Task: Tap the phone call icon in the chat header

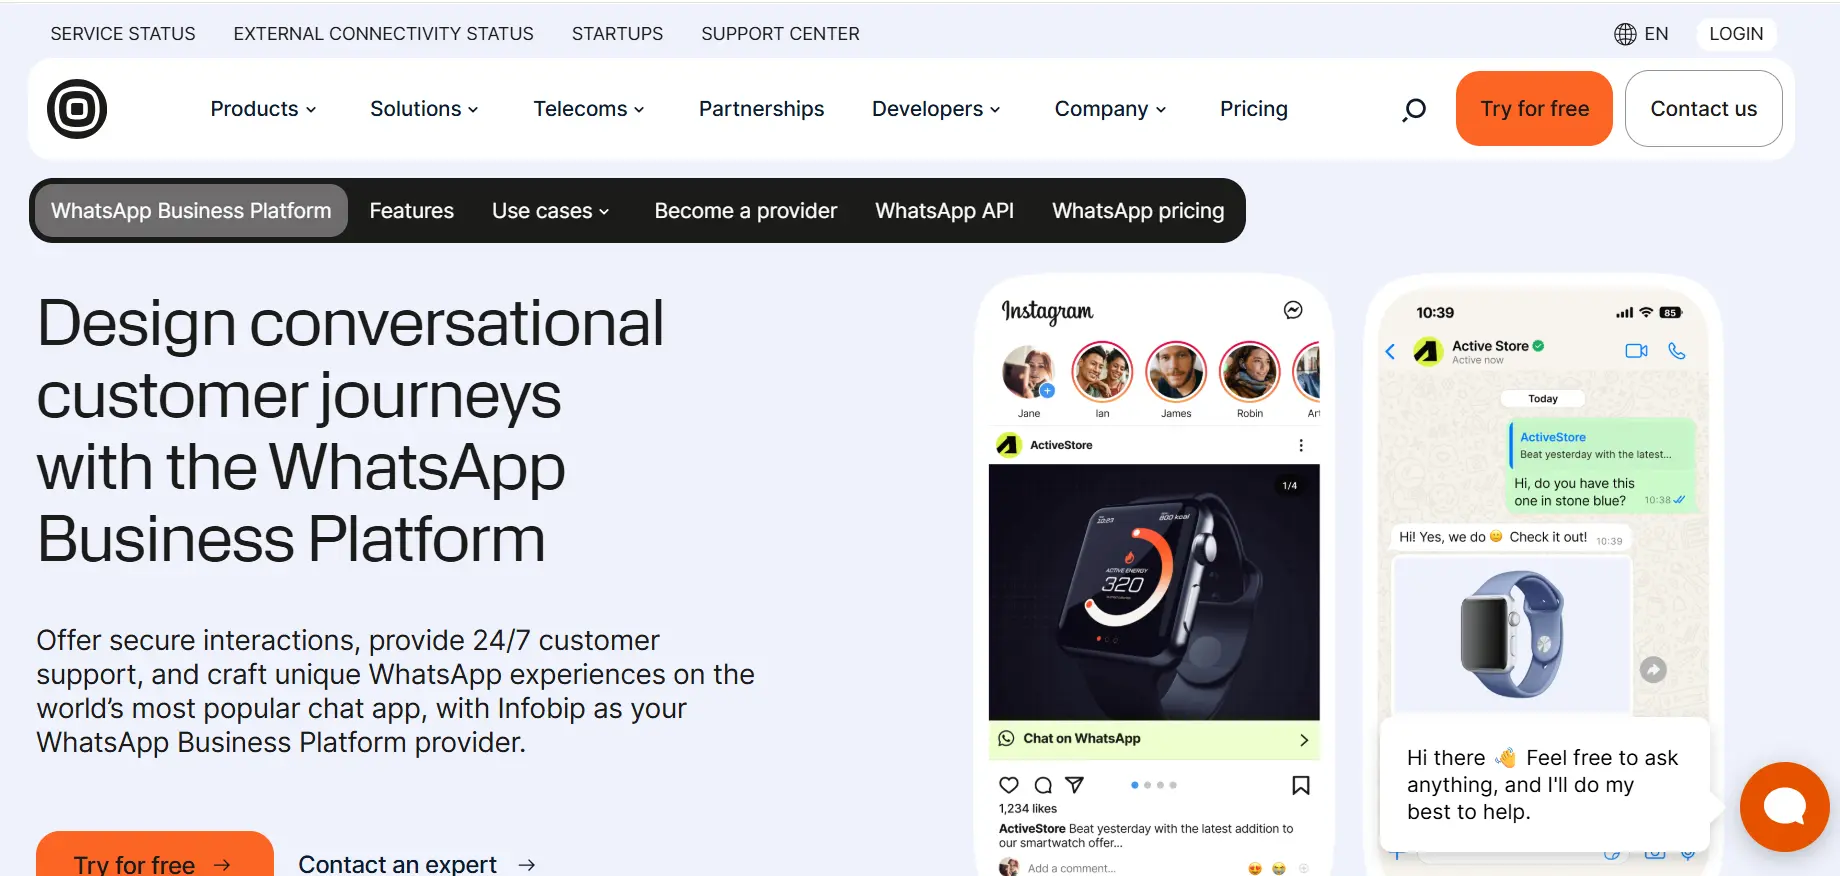Action: coord(1677,351)
